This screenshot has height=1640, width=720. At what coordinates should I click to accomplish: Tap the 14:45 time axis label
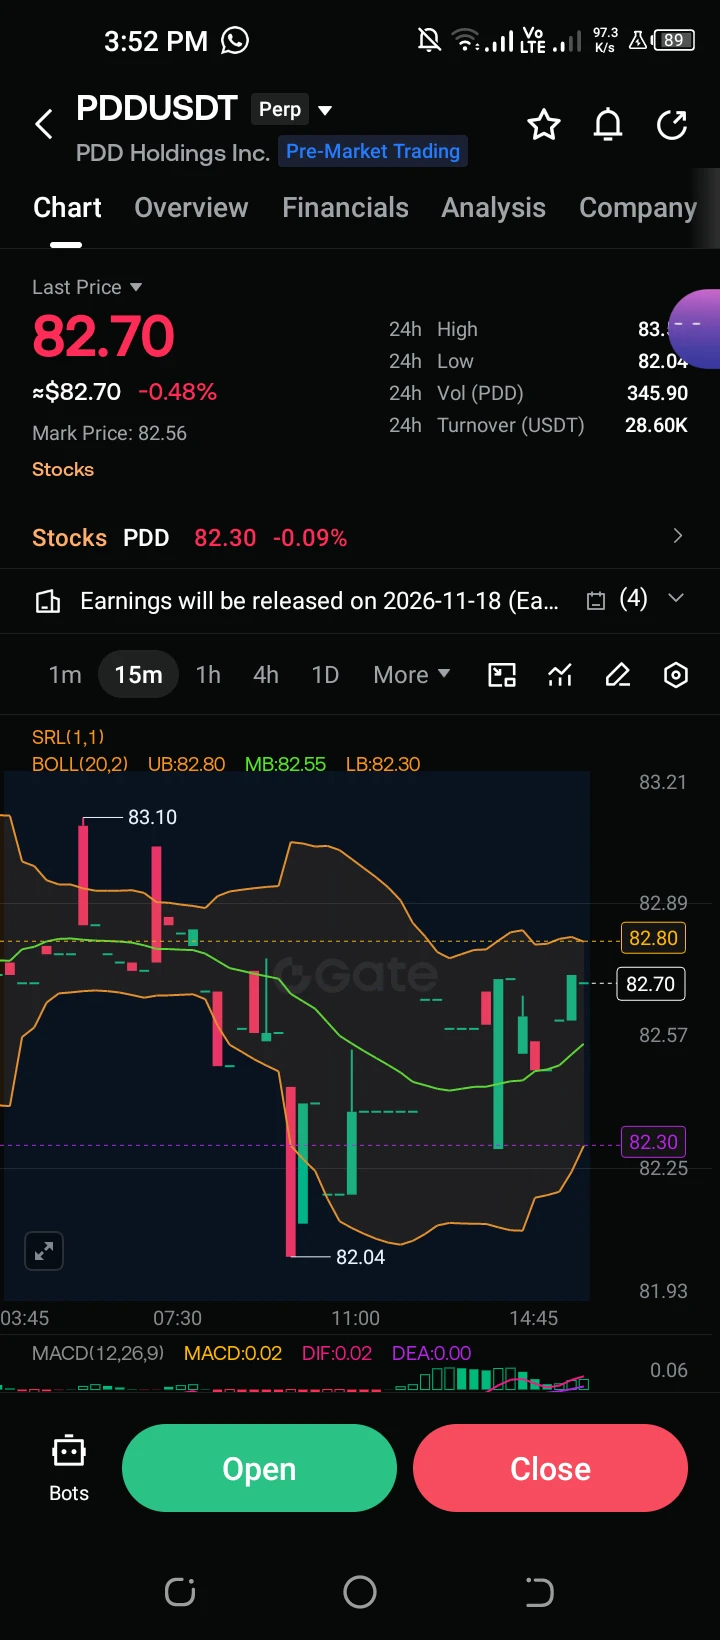click(533, 1318)
